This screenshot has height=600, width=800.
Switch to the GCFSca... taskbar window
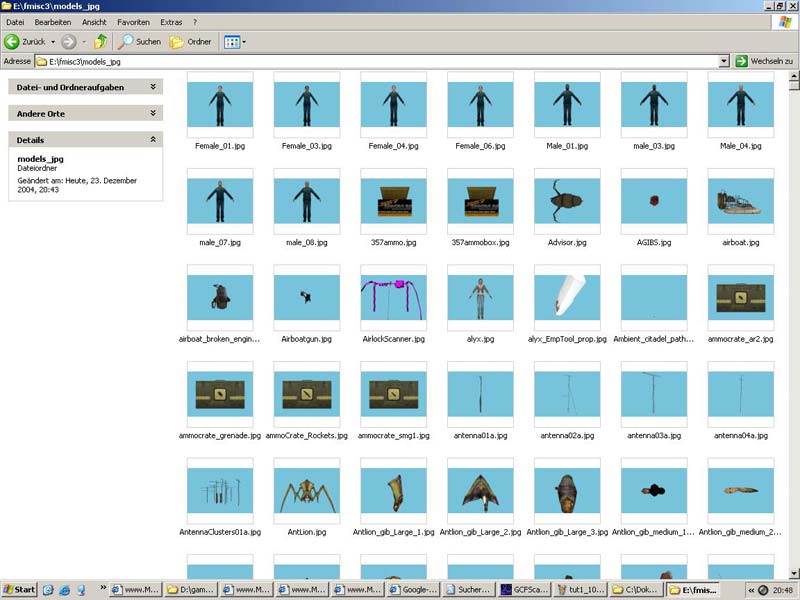524,590
